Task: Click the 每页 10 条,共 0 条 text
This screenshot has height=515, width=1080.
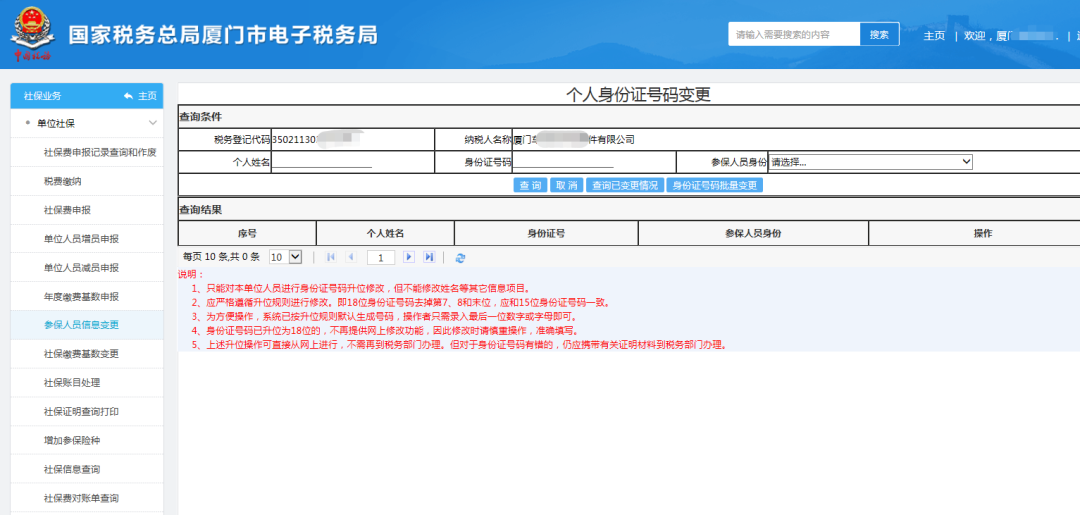Action: (x=221, y=257)
